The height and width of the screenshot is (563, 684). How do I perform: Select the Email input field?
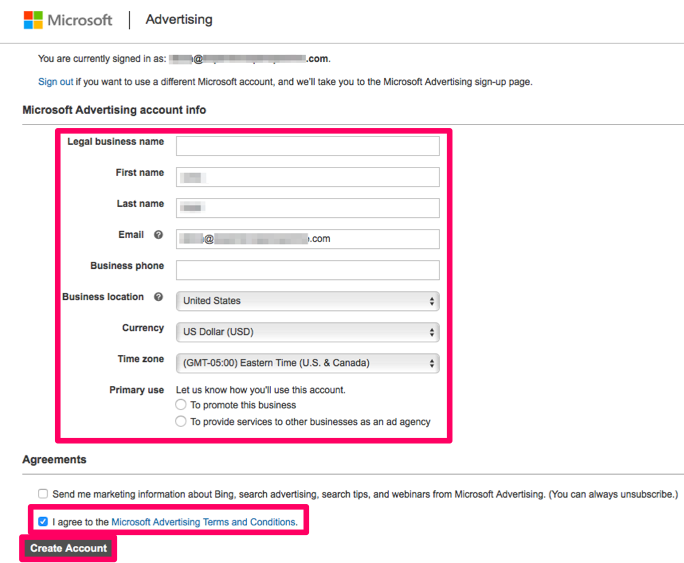point(308,239)
